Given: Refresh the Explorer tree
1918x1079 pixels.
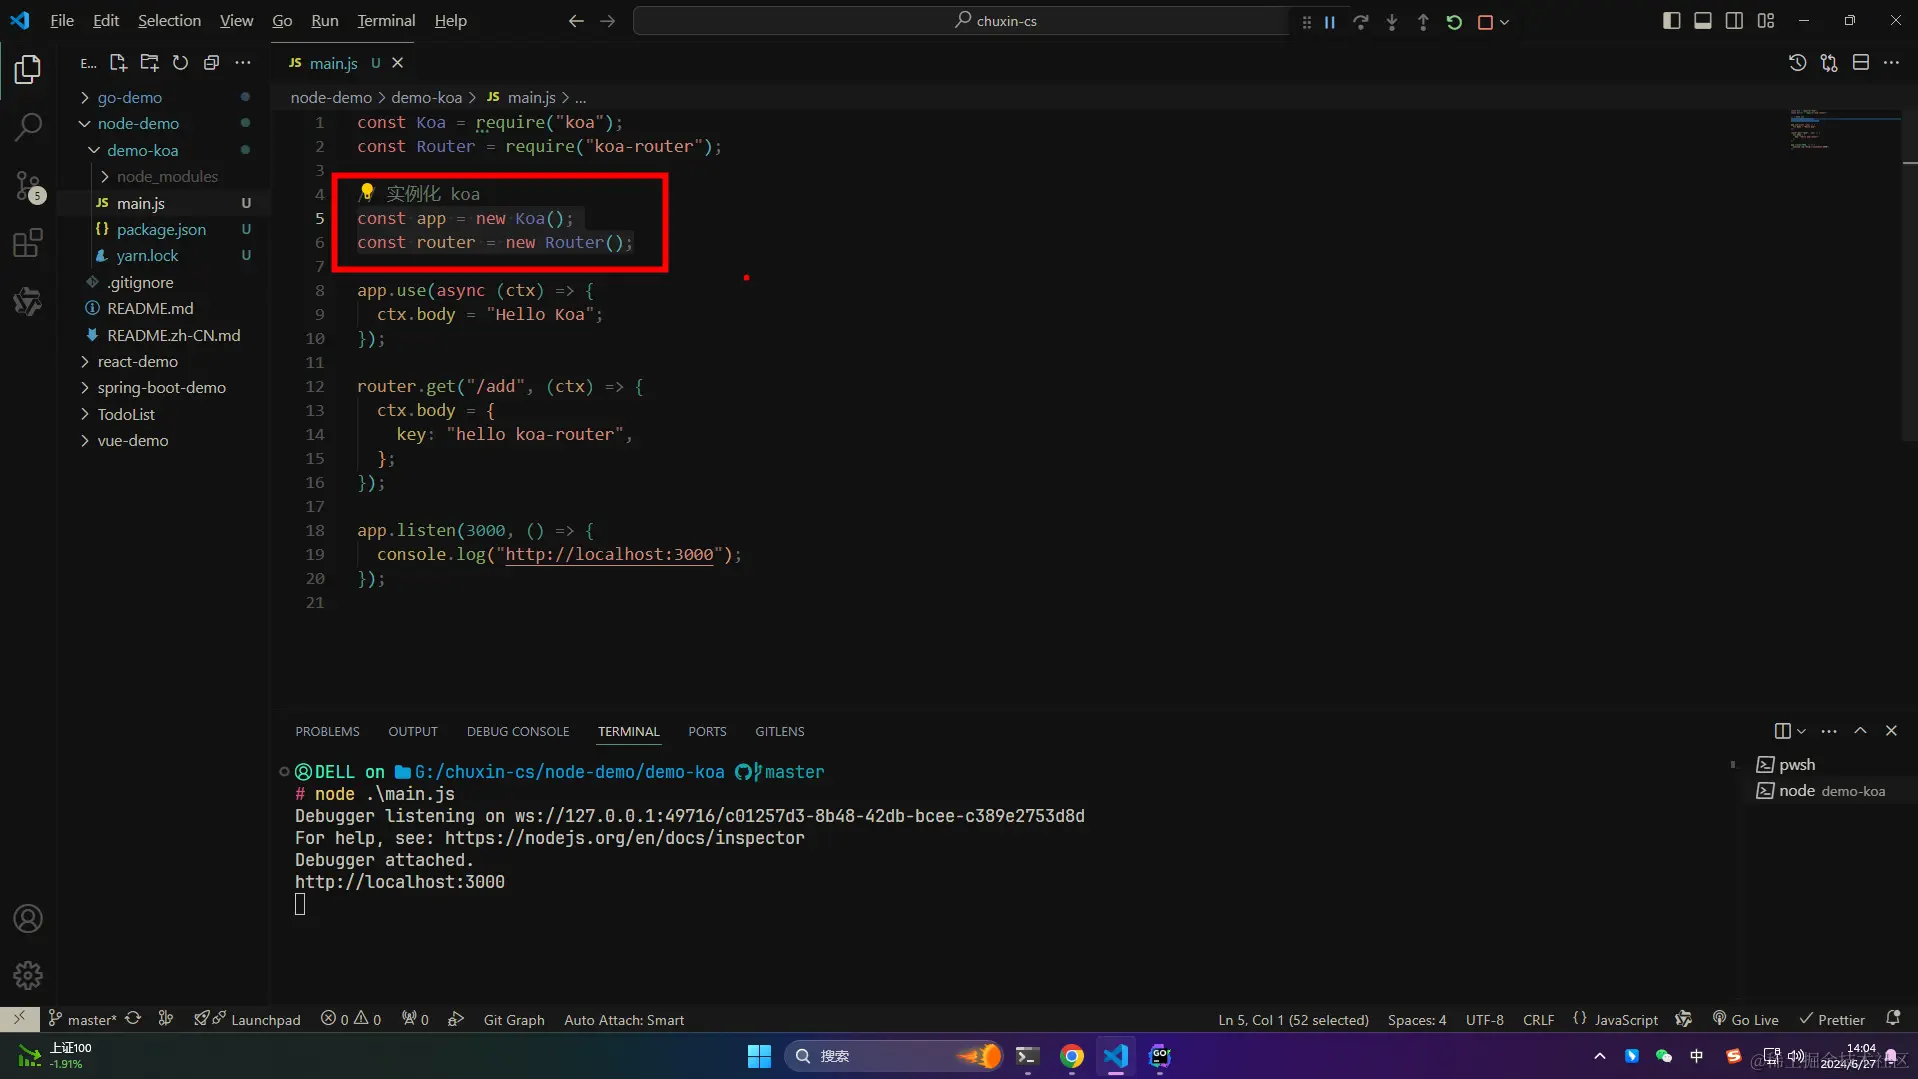Looking at the screenshot, I should tap(180, 63).
